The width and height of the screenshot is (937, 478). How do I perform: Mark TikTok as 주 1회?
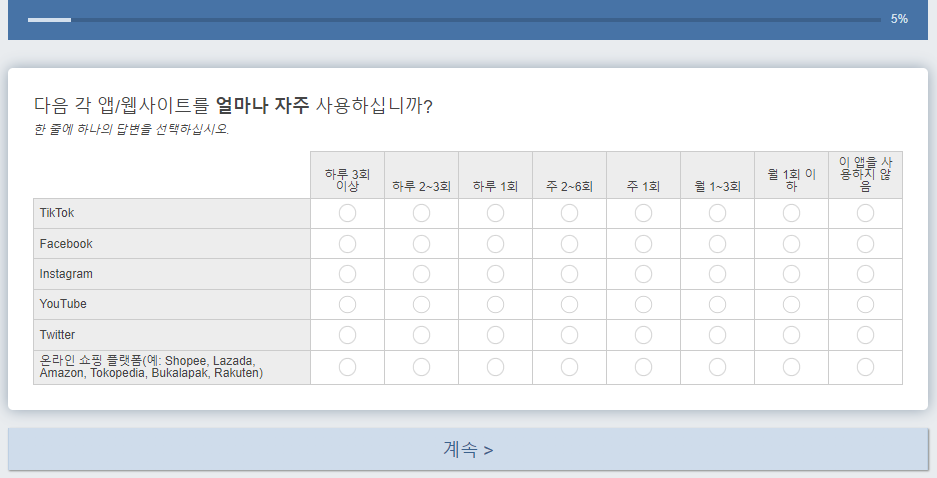click(644, 213)
